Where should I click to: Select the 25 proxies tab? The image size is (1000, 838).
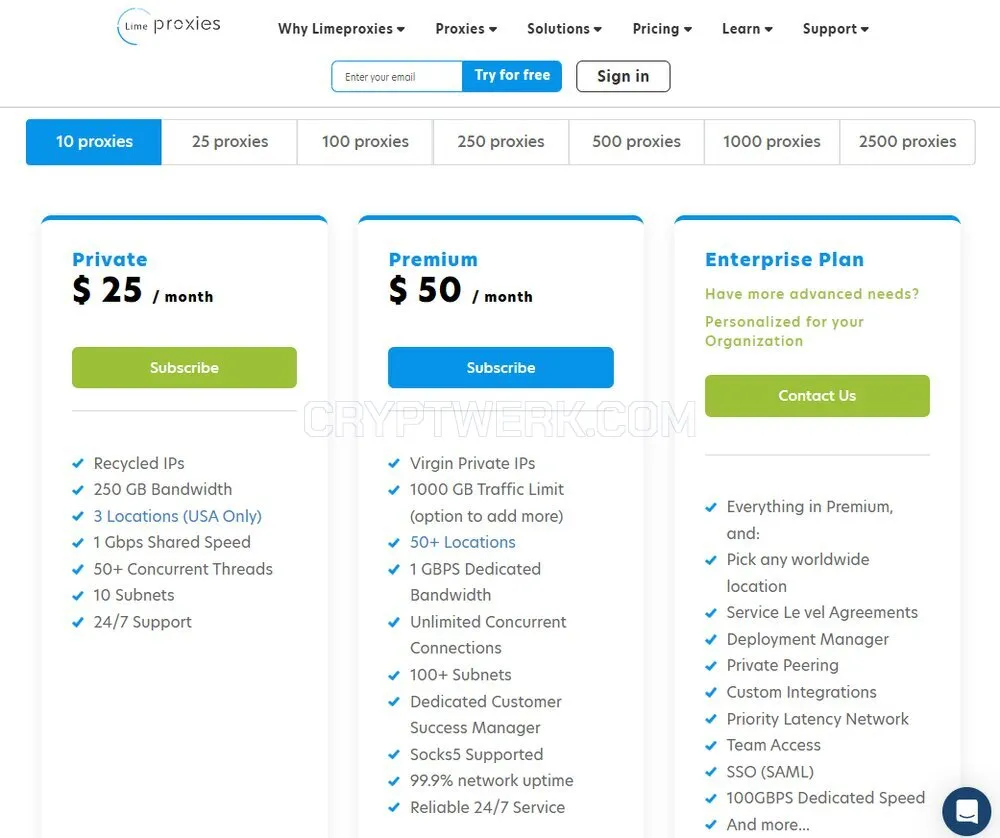coord(230,142)
